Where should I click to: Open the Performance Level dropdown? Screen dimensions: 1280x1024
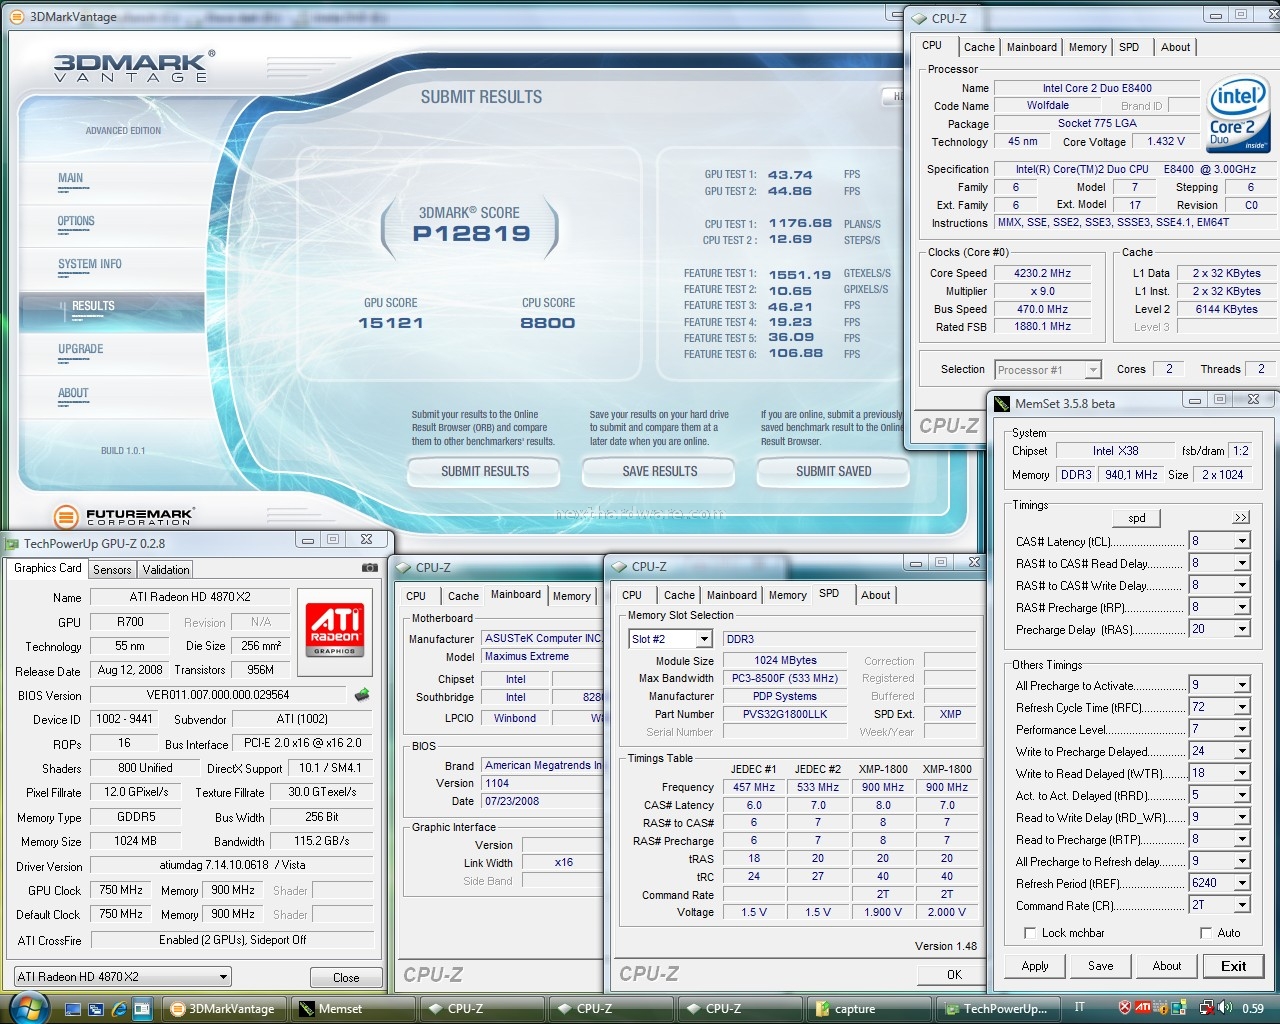pyautogui.click(x=1242, y=729)
